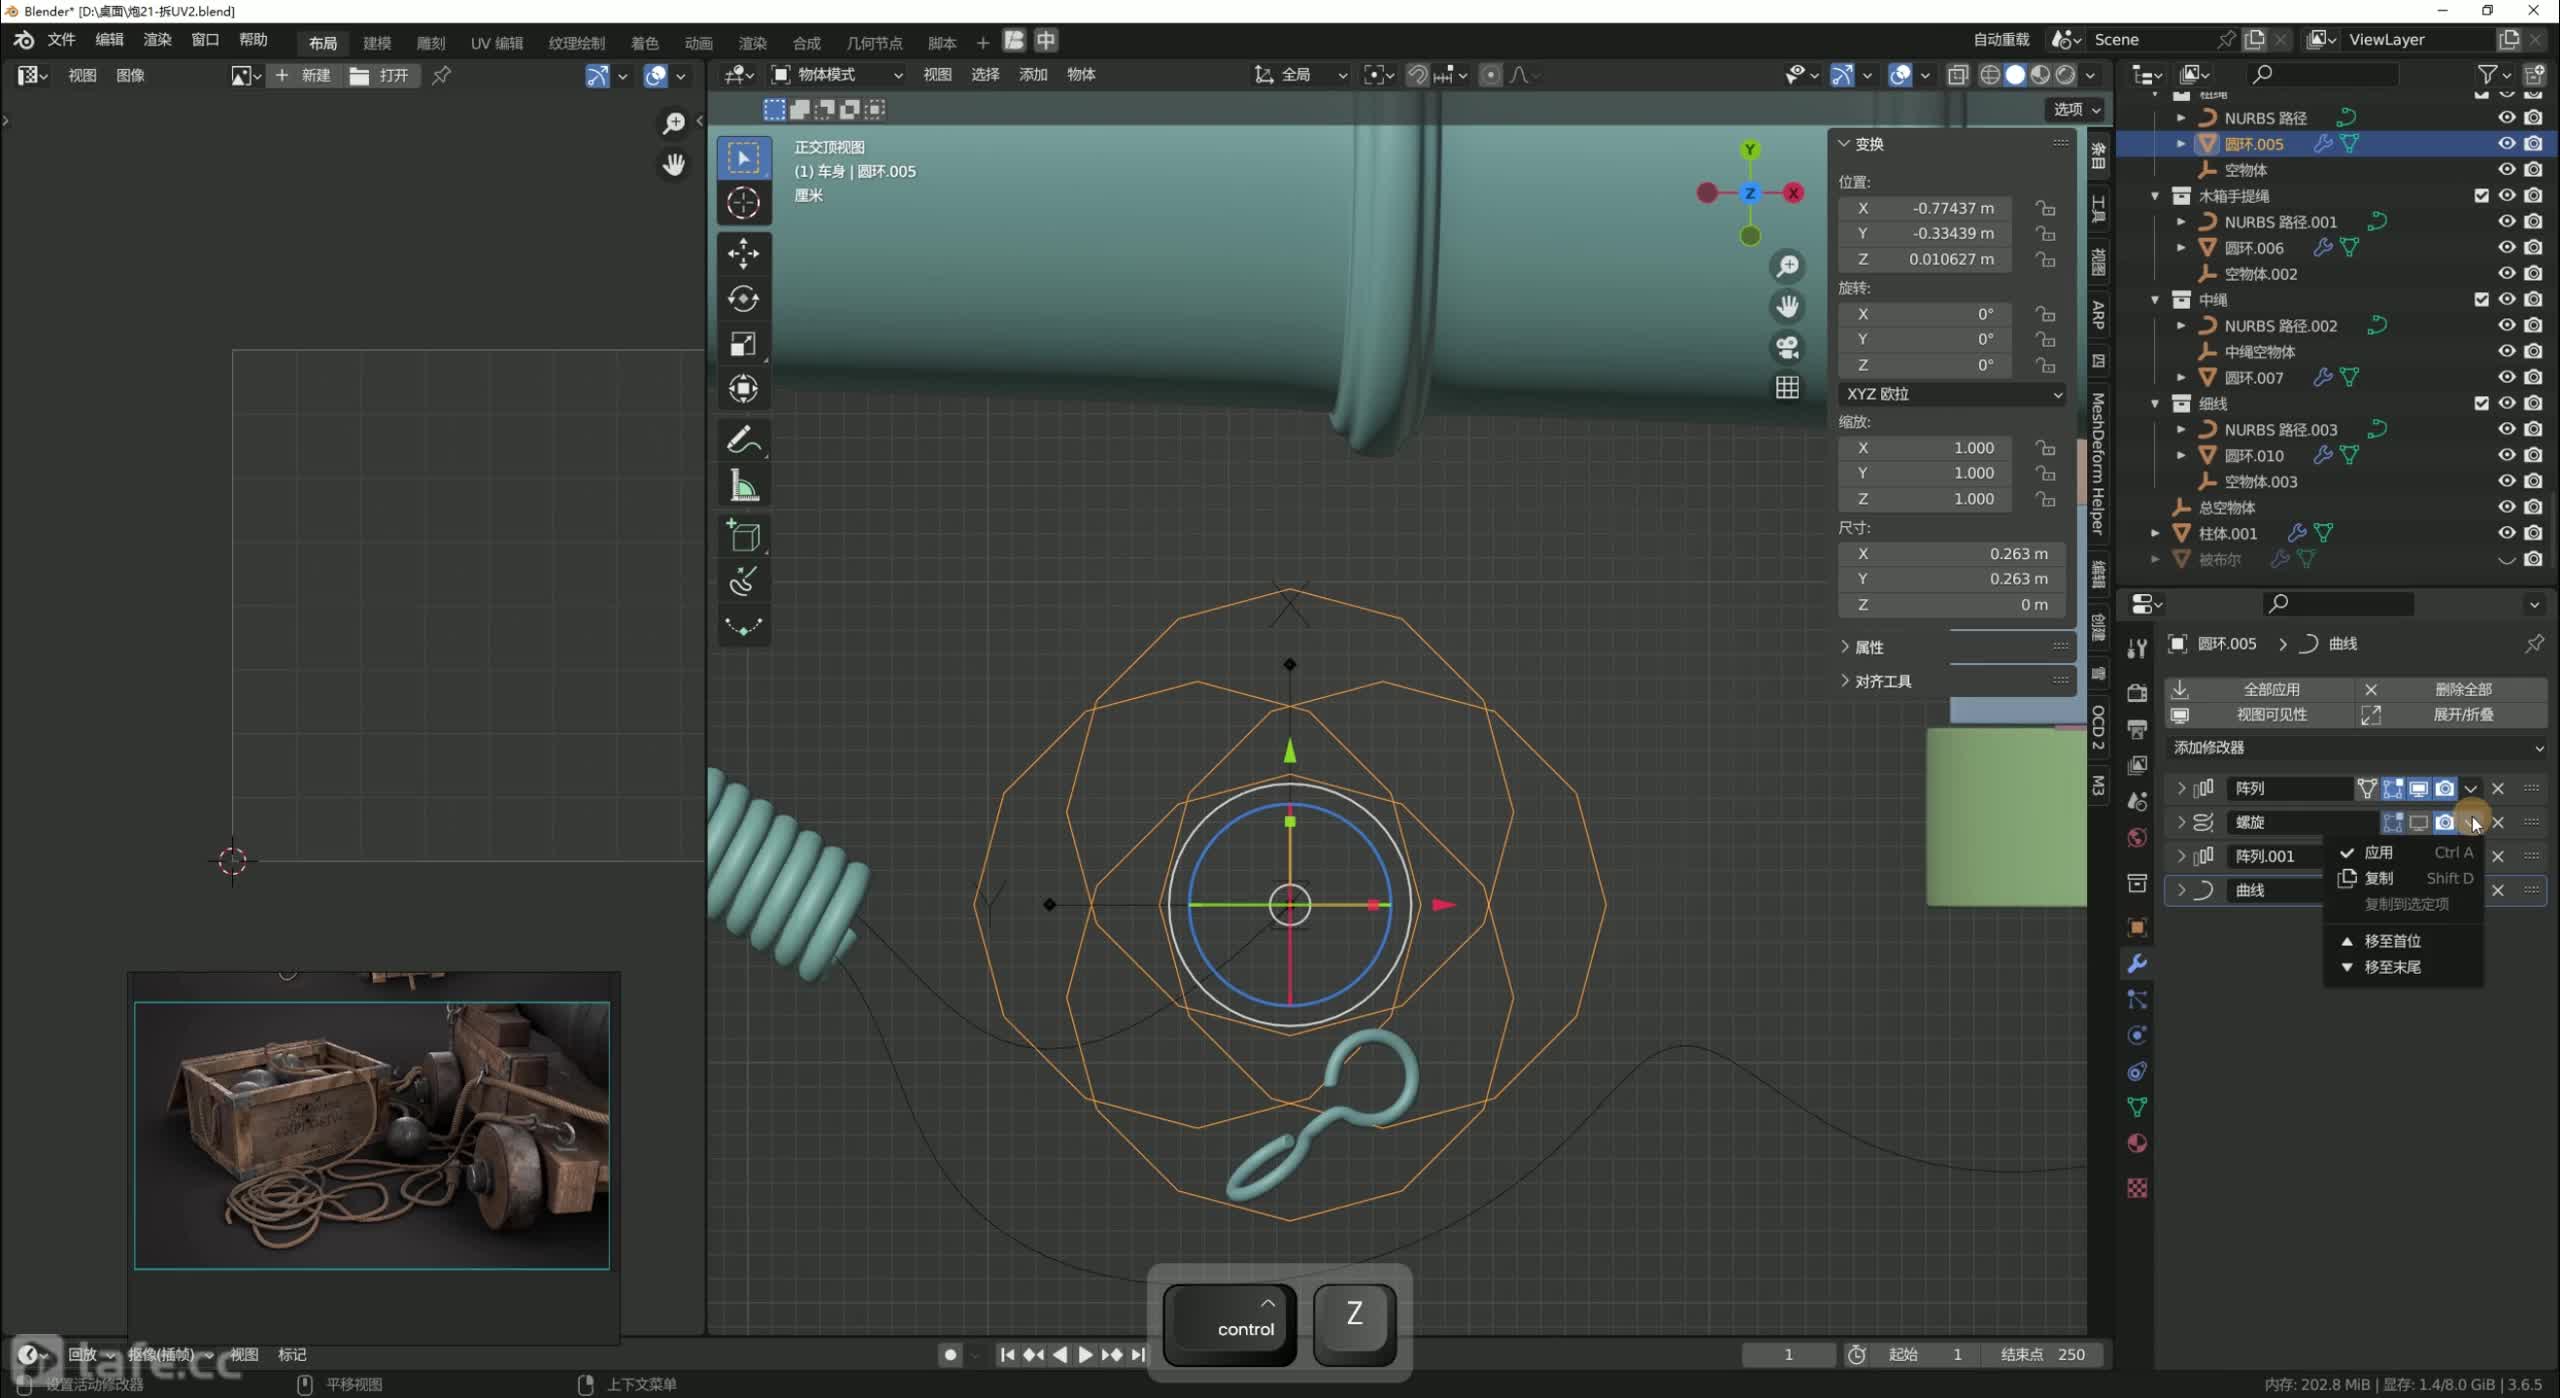Image resolution: width=2560 pixels, height=1398 pixels.
Task: Select the 3D Cursor tool
Action: pyautogui.click(x=743, y=203)
